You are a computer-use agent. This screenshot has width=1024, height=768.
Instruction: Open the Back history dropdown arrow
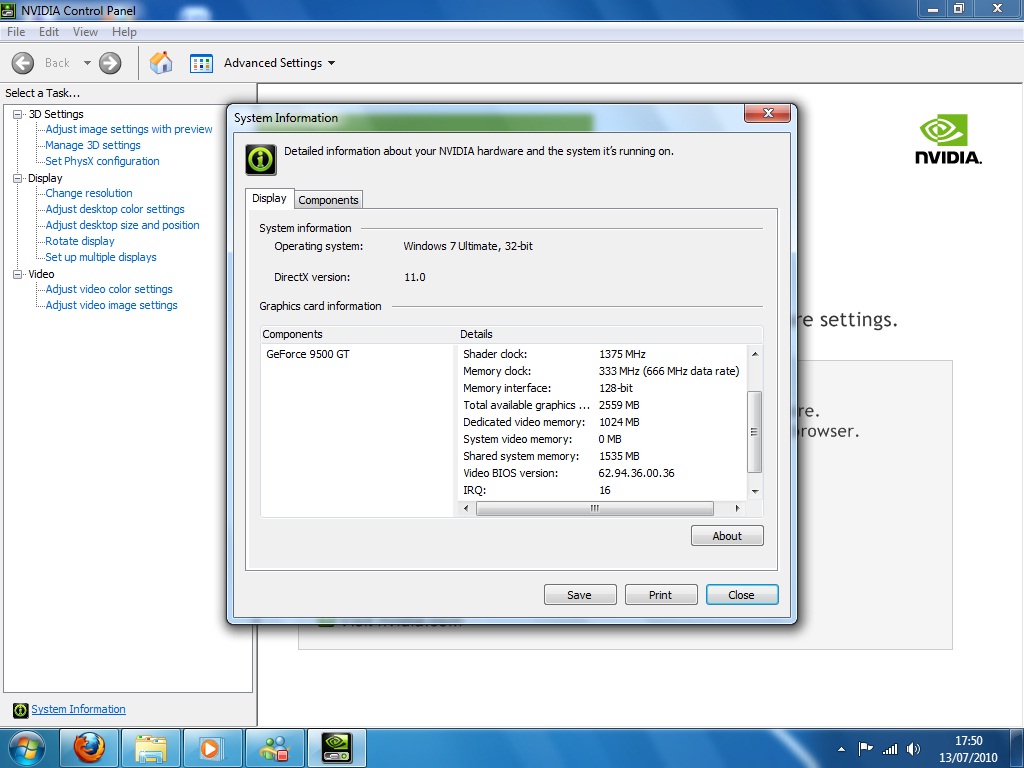point(87,63)
